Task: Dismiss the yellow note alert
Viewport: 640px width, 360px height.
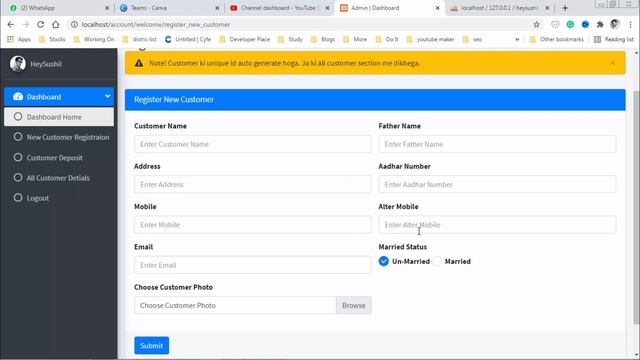Action: pyautogui.click(x=612, y=63)
